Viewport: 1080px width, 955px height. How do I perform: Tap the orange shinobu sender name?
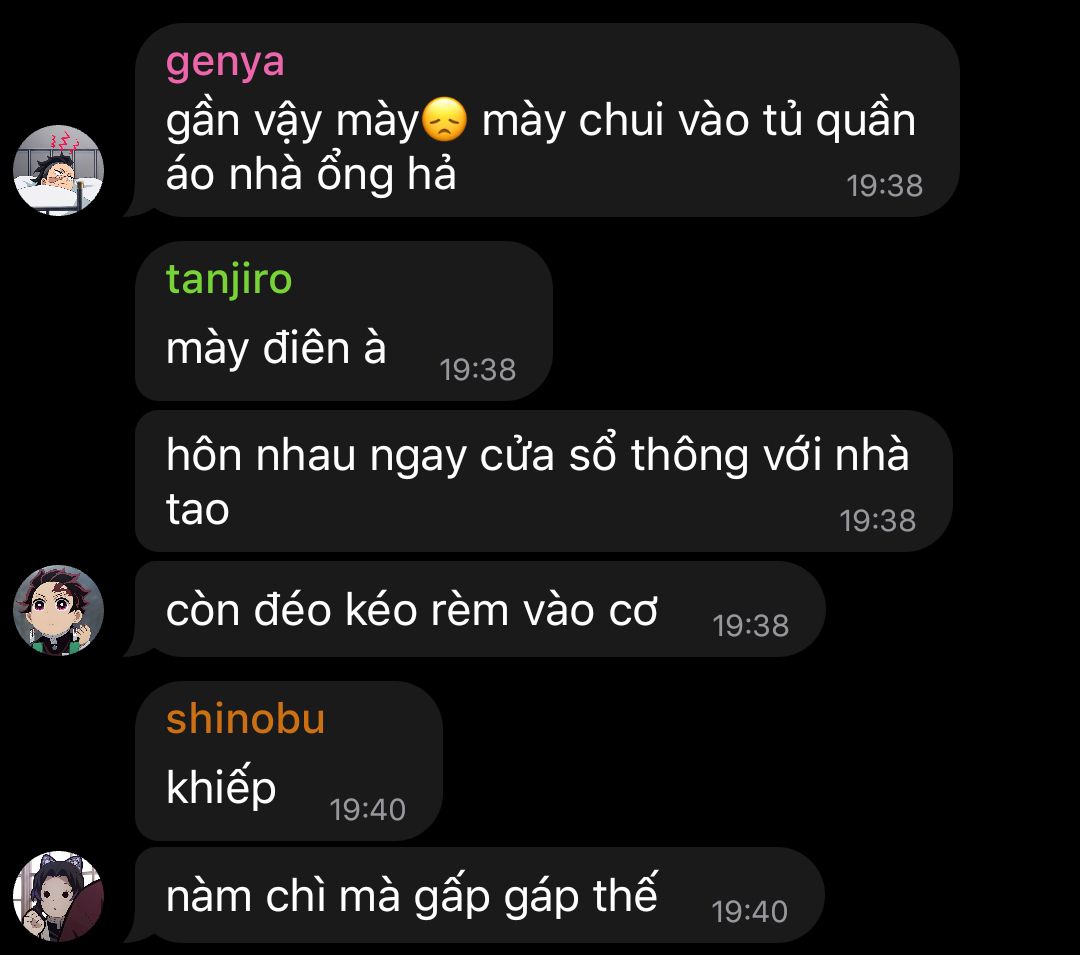pyautogui.click(x=245, y=719)
